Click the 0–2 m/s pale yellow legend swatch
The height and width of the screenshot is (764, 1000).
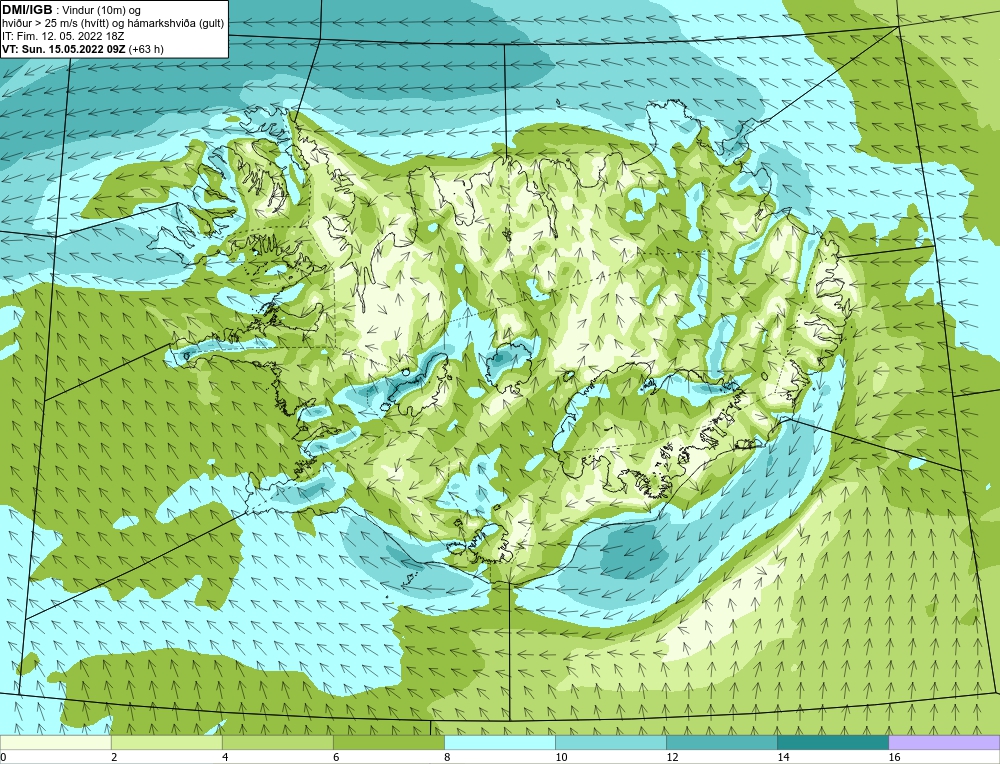coord(55,742)
